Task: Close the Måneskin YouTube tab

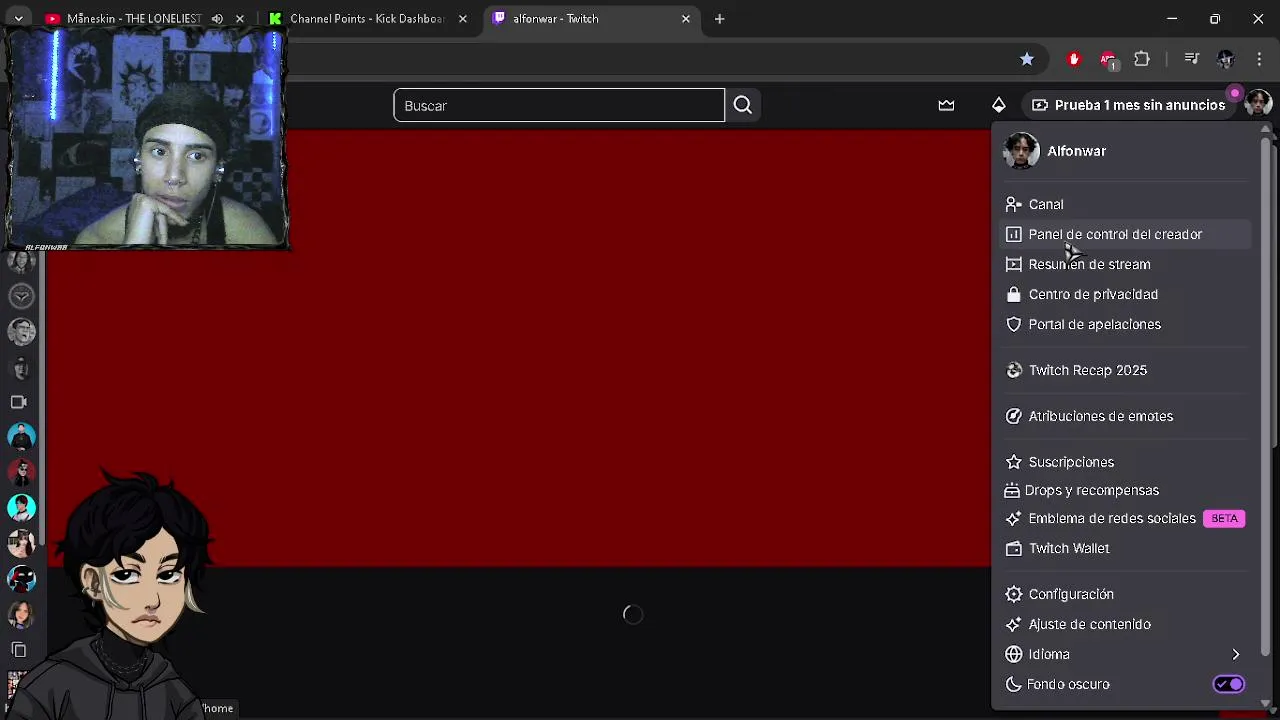Action: 239,19
